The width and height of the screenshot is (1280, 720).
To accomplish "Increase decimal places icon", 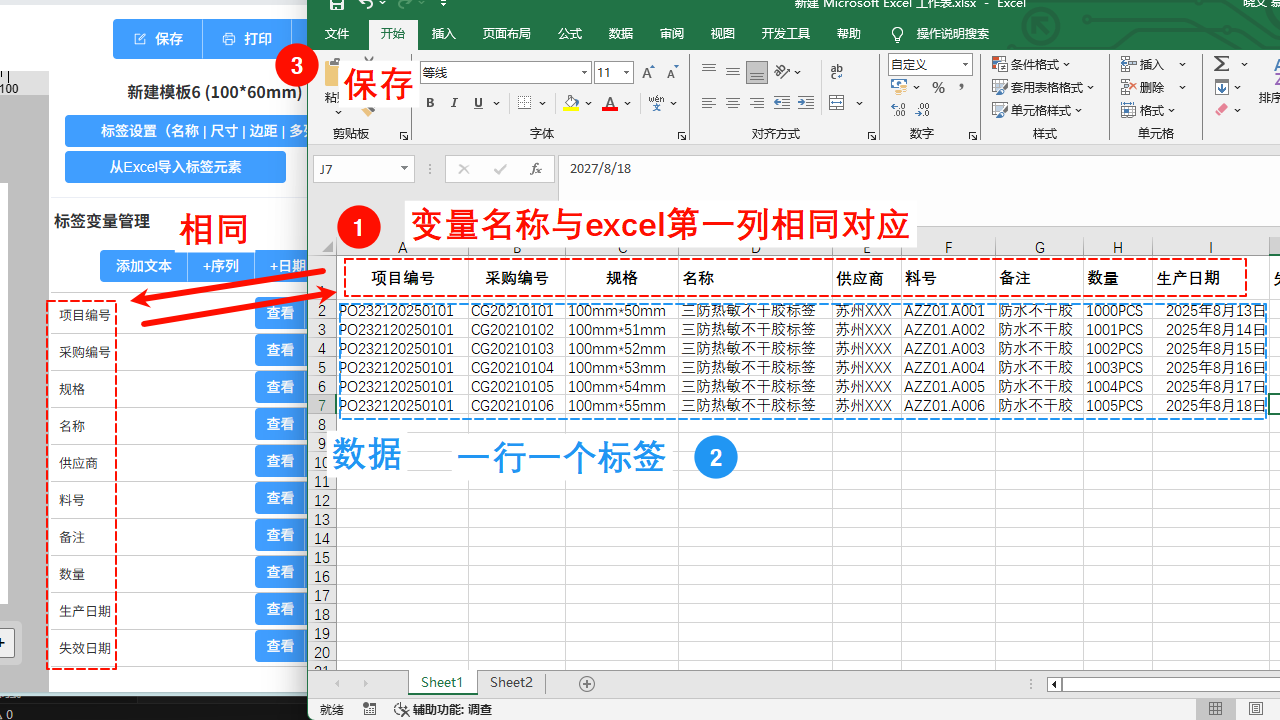I will [x=896, y=111].
